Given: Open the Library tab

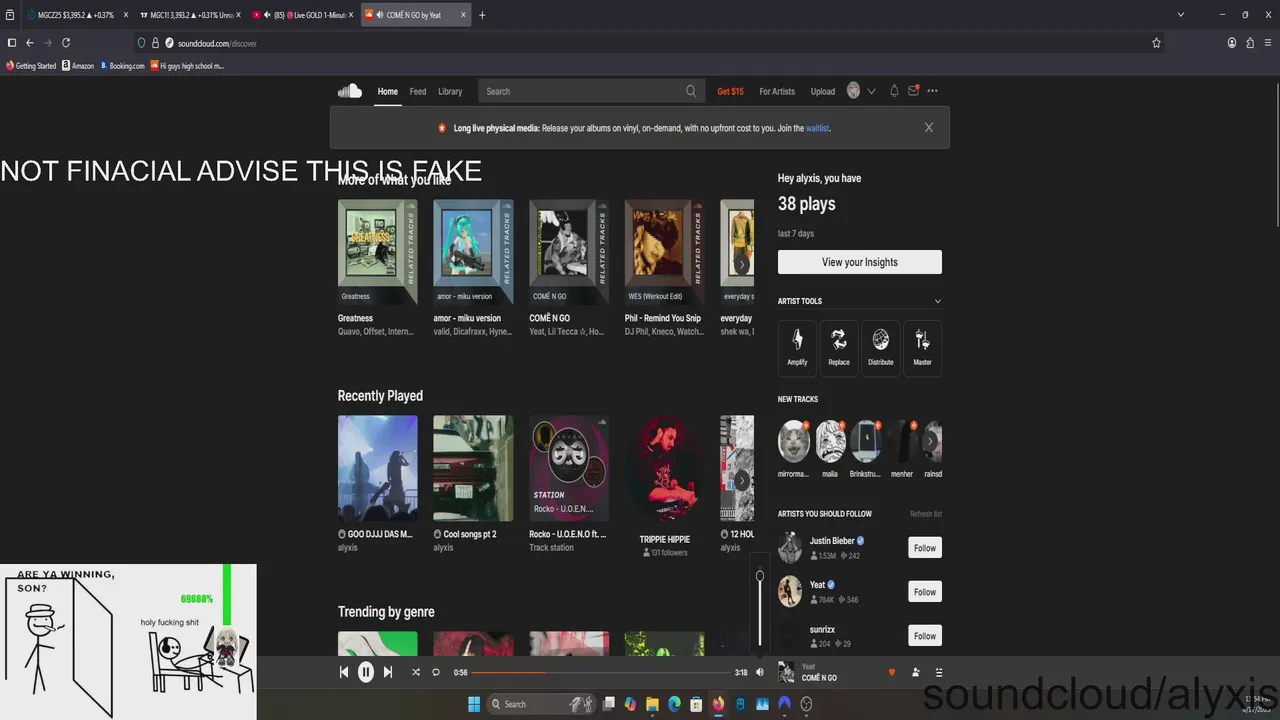Looking at the screenshot, I should point(450,91).
